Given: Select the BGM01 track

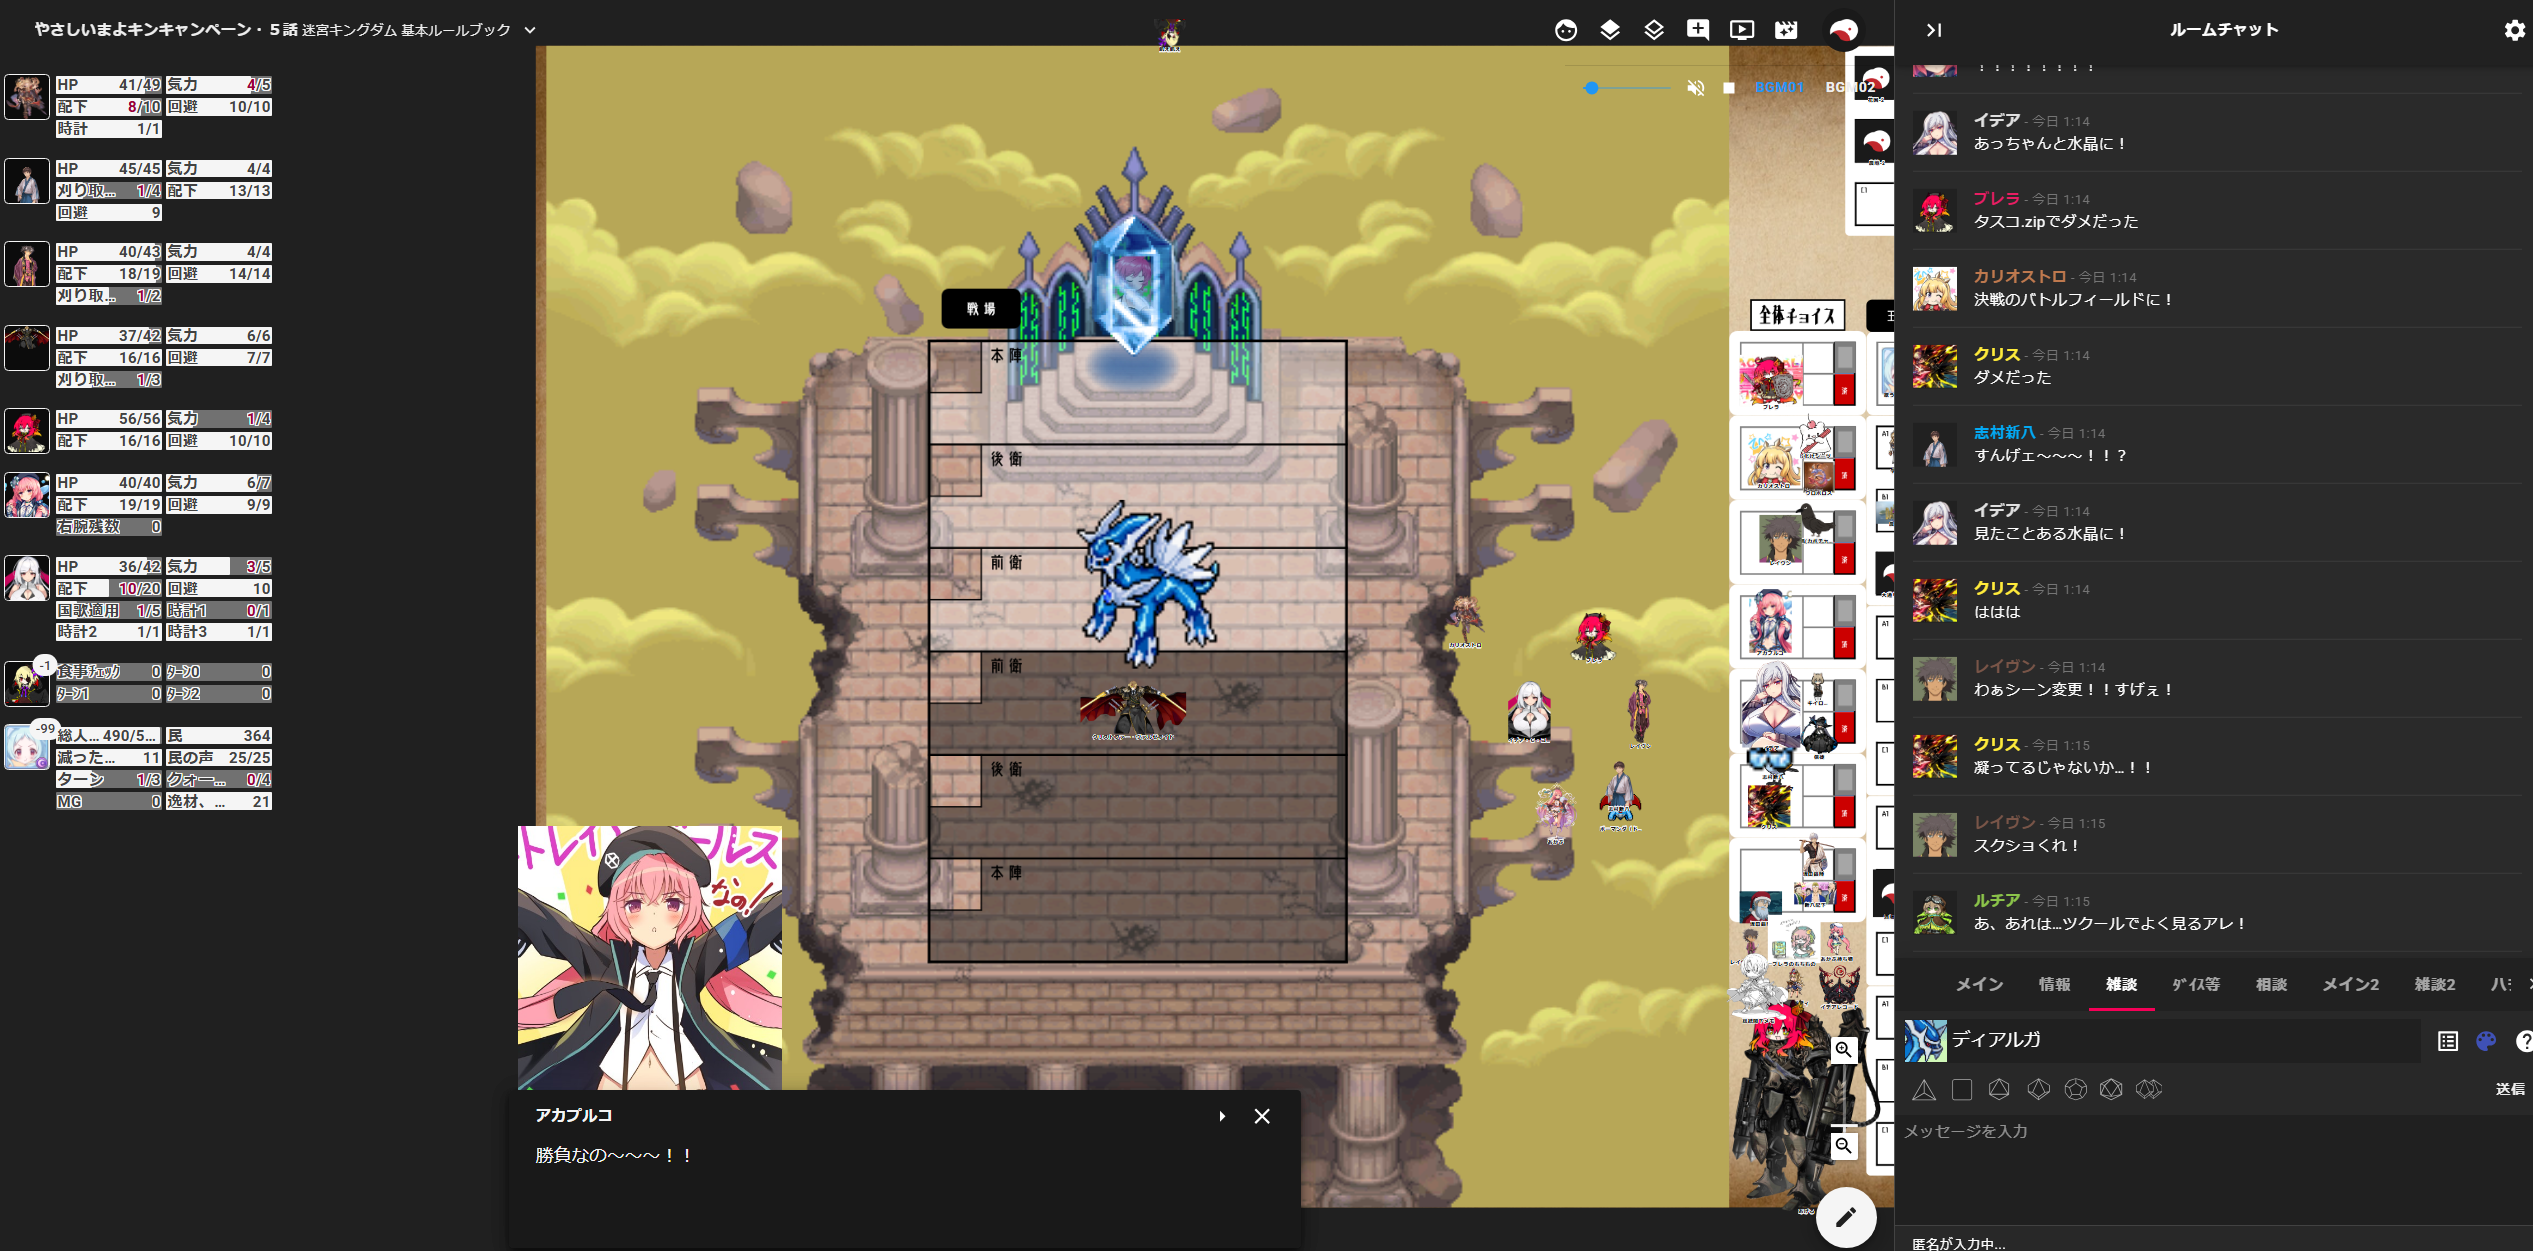Looking at the screenshot, I should point(1779,88).
